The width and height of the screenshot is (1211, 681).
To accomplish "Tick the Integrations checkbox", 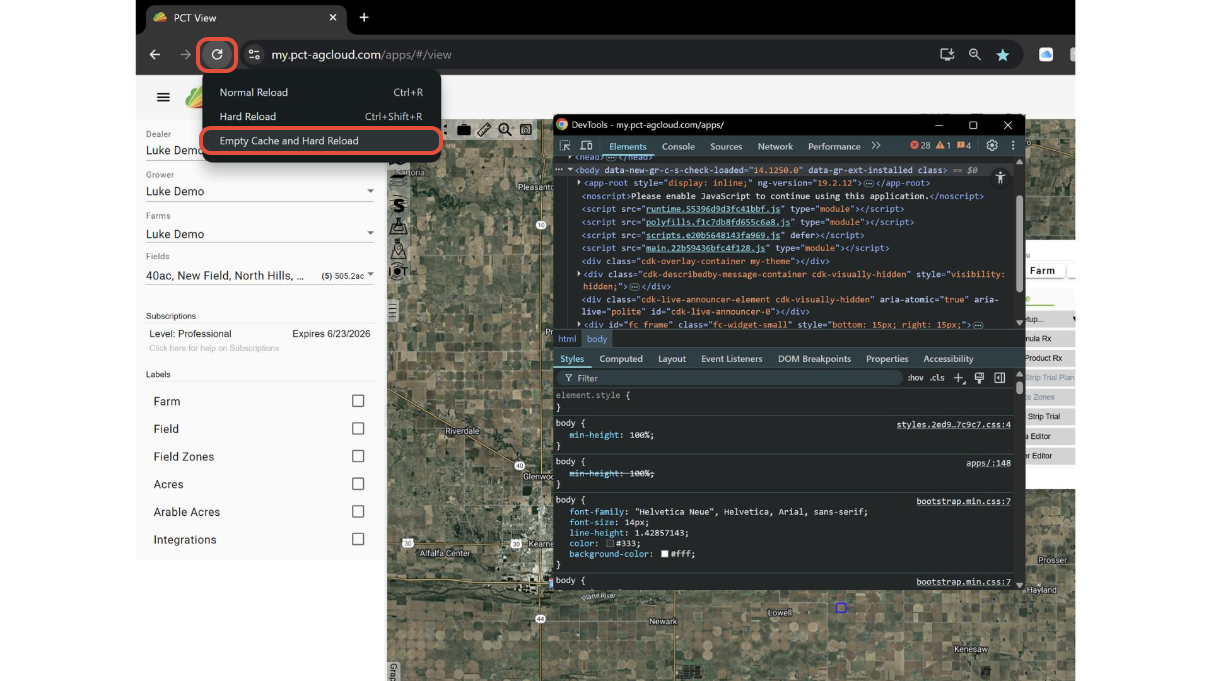I will click(358, 539).
